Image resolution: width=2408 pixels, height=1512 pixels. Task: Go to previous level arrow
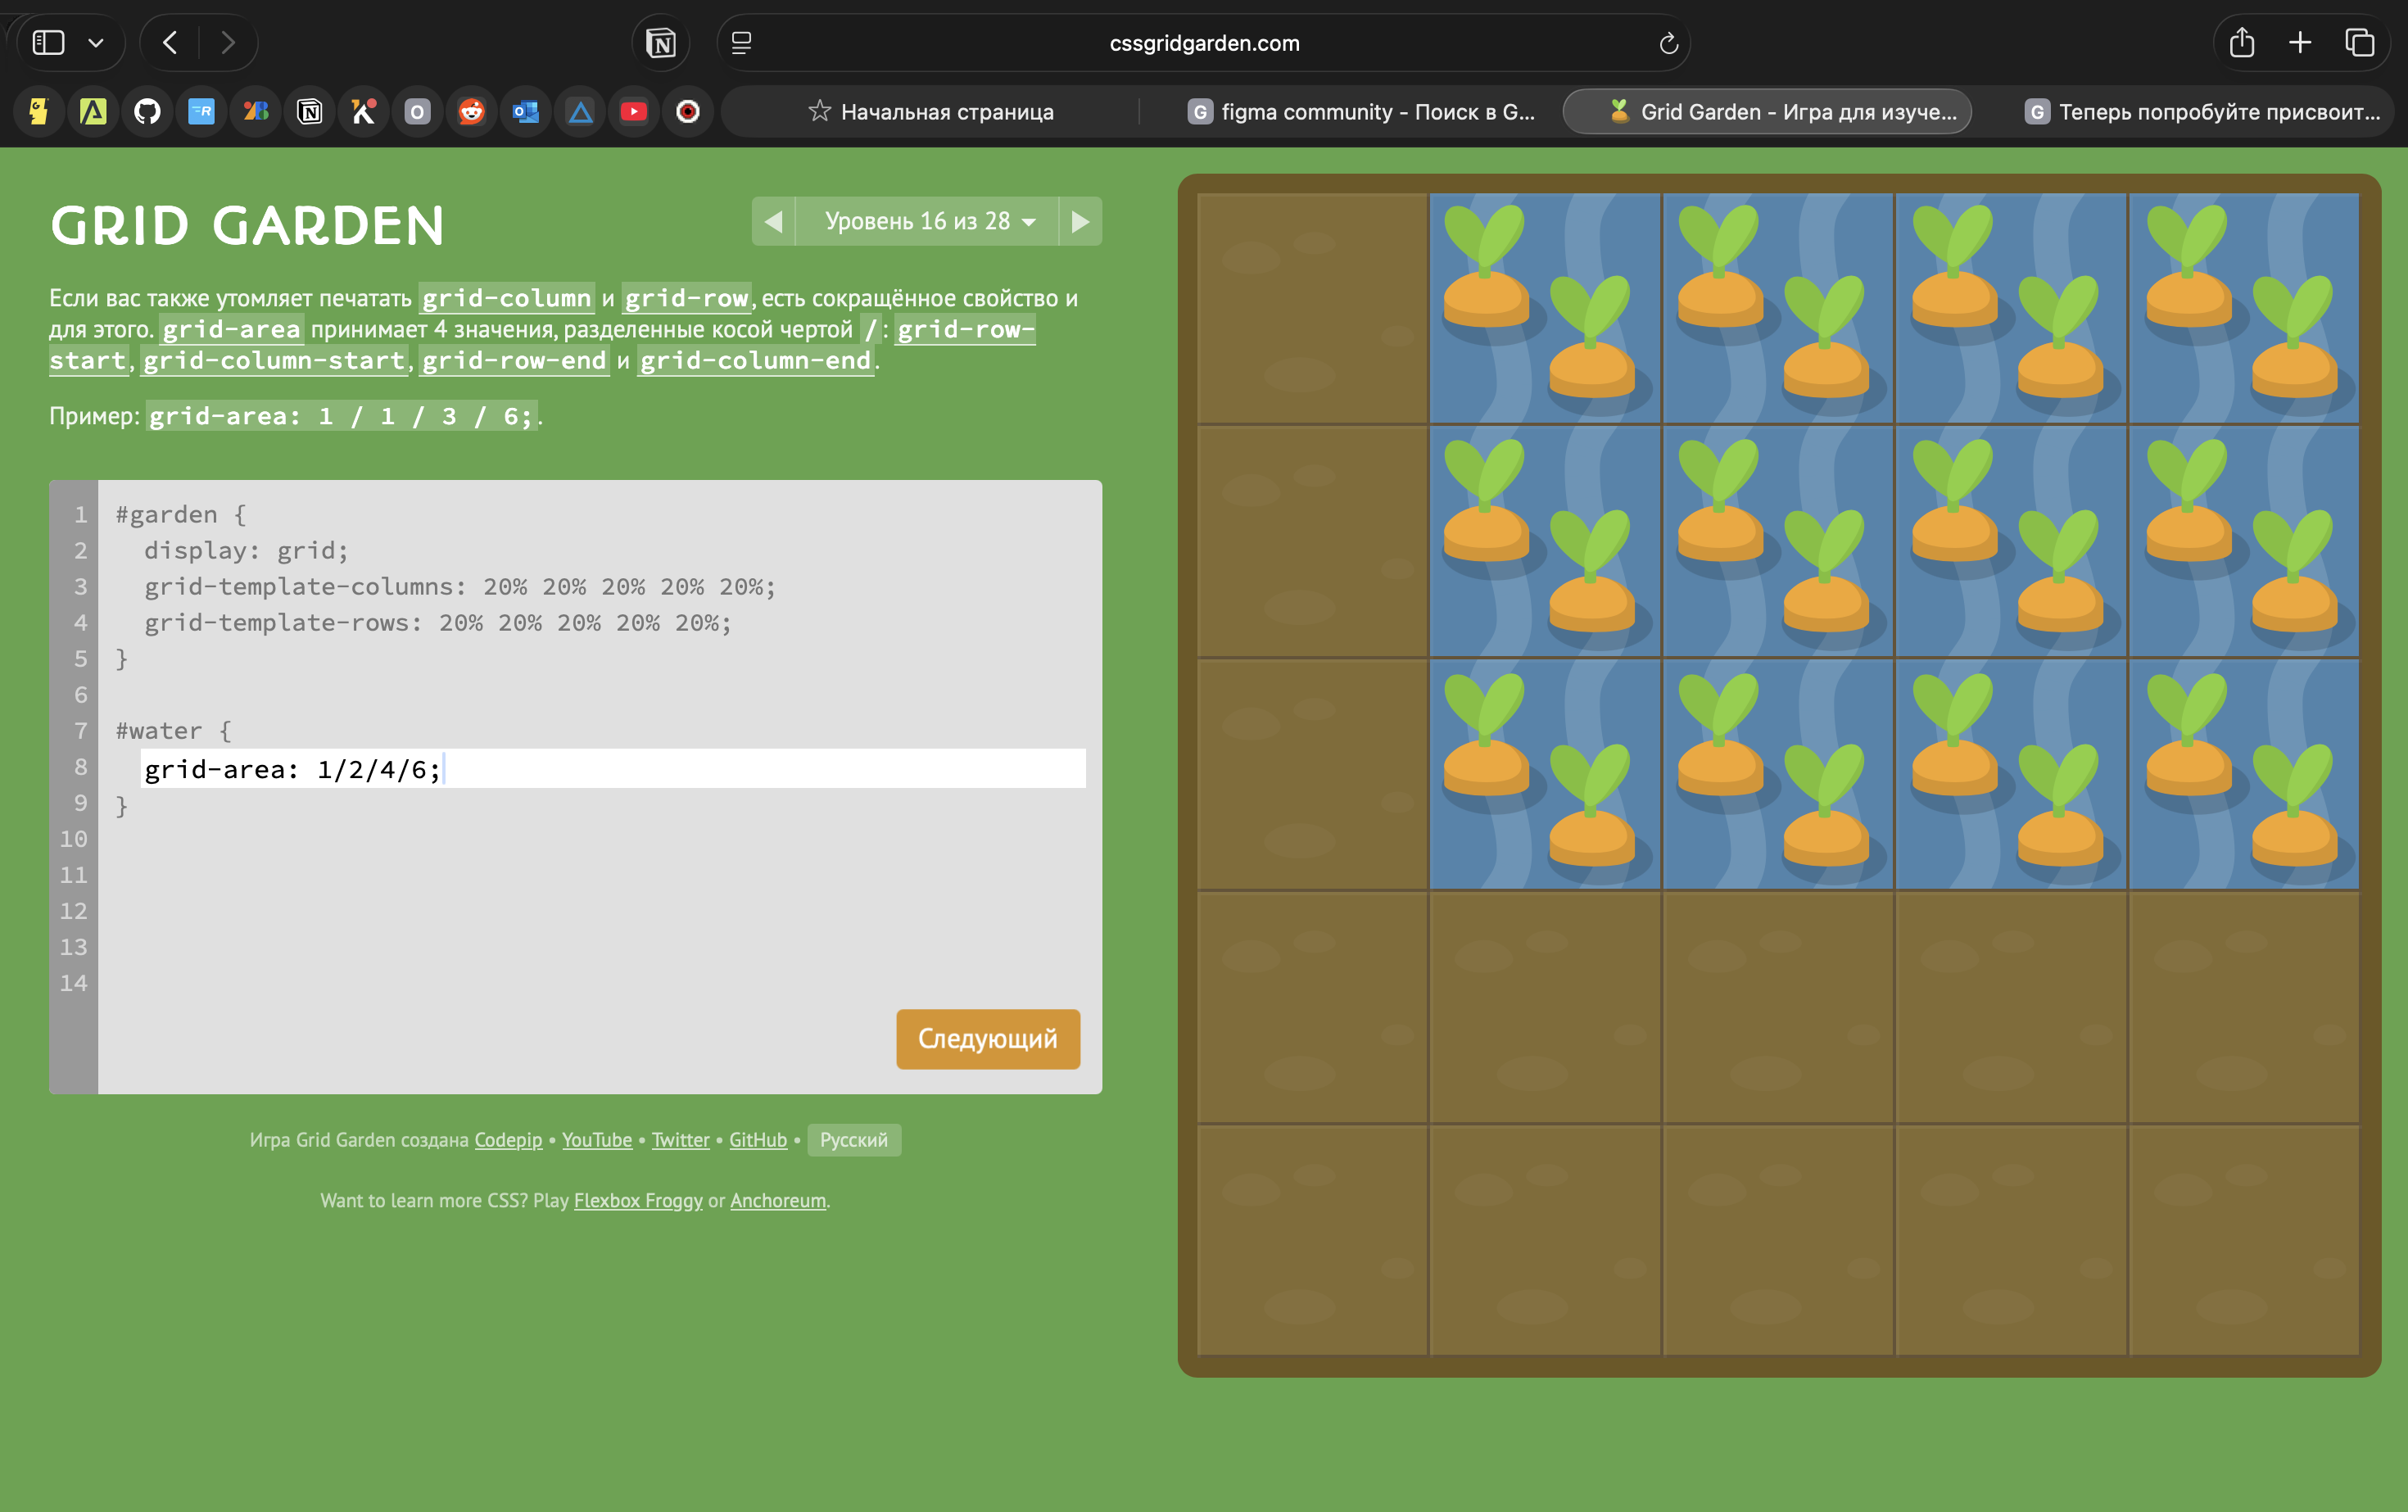773,221
